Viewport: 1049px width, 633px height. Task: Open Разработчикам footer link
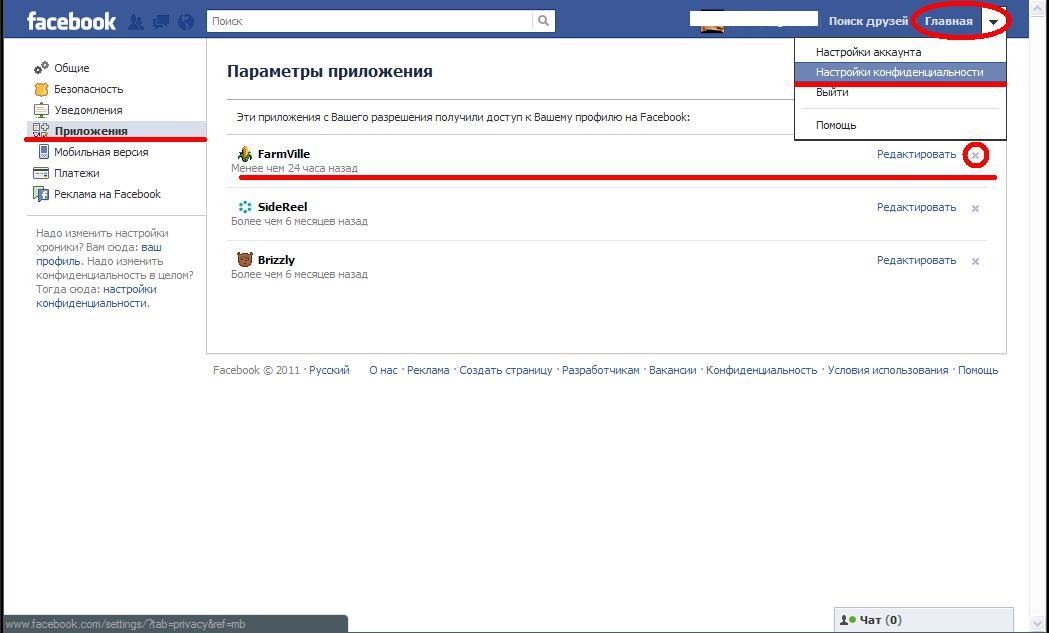click(x=601, y=370)
